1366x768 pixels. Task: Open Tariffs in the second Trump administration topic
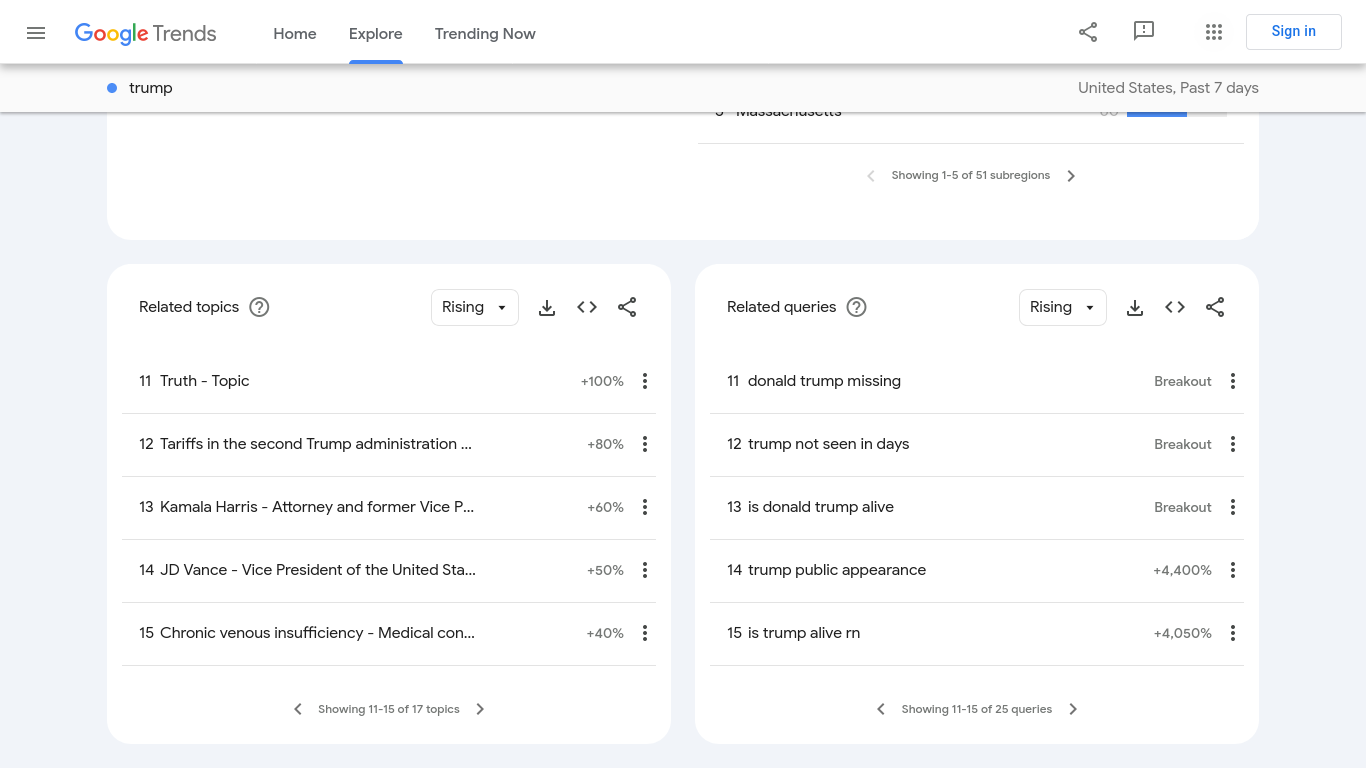point(316,444)
